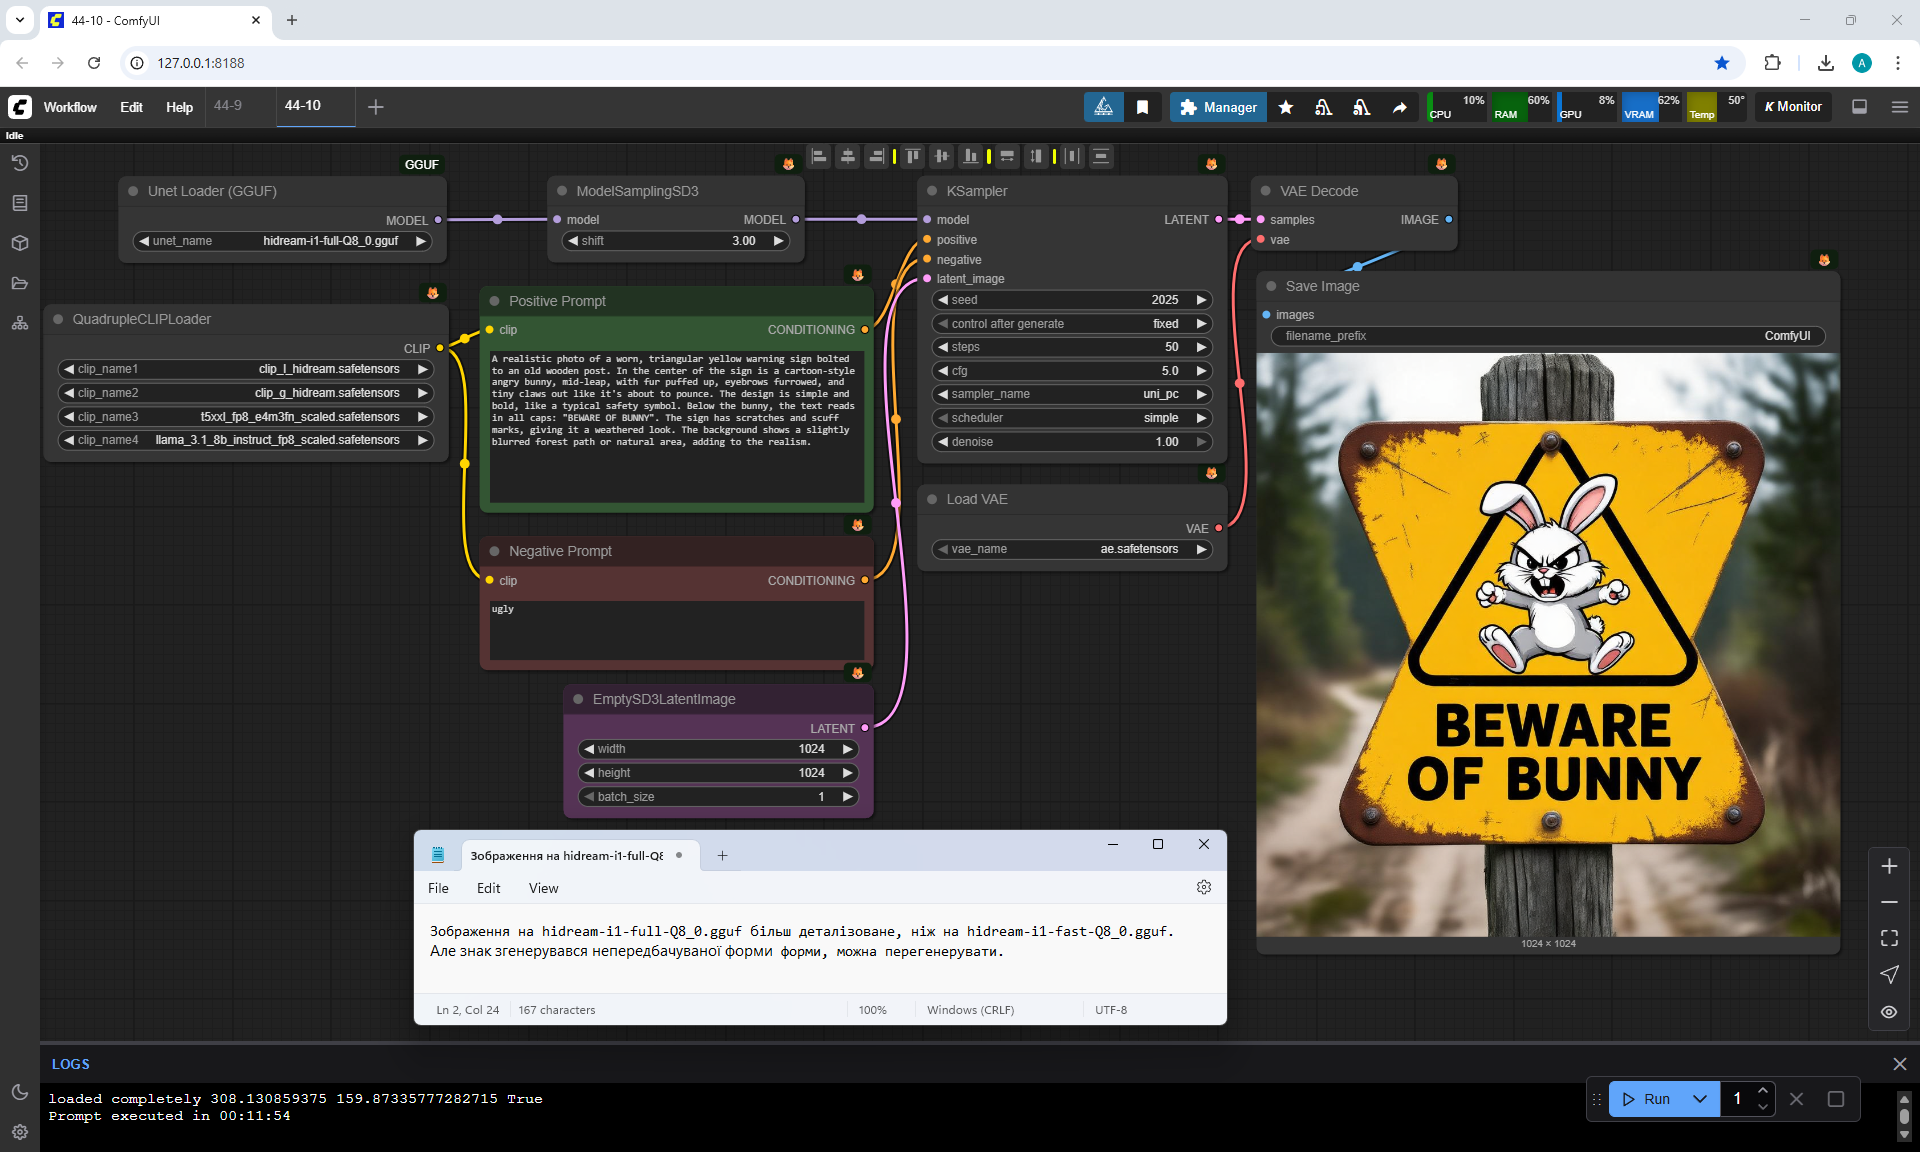Click the star favorites icon beside Manager
The height and width of the screenshot is (1152, 1920).
(1286, 107)
